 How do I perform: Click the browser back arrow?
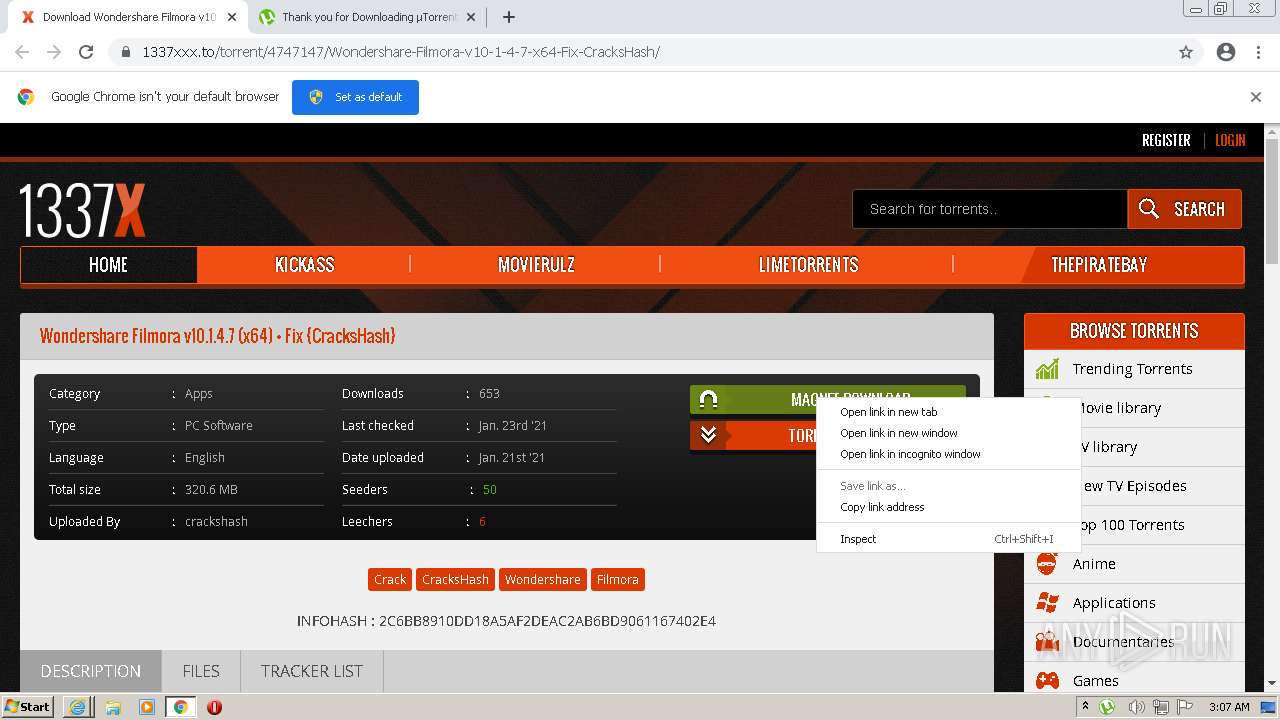click(22, 52)
